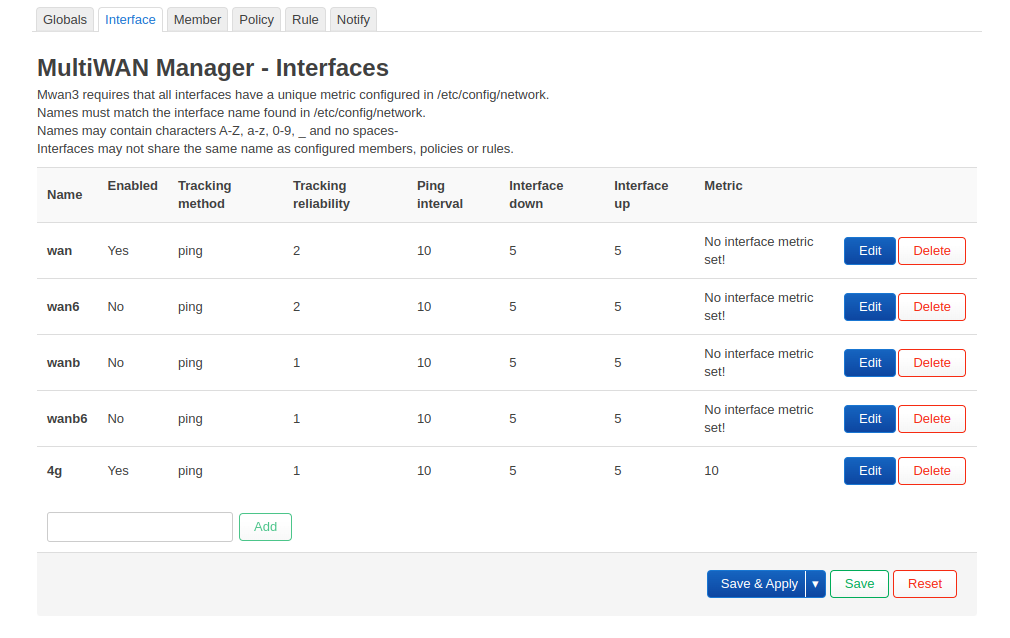Click the 'Ping interval' column header

tap(440, 195)
